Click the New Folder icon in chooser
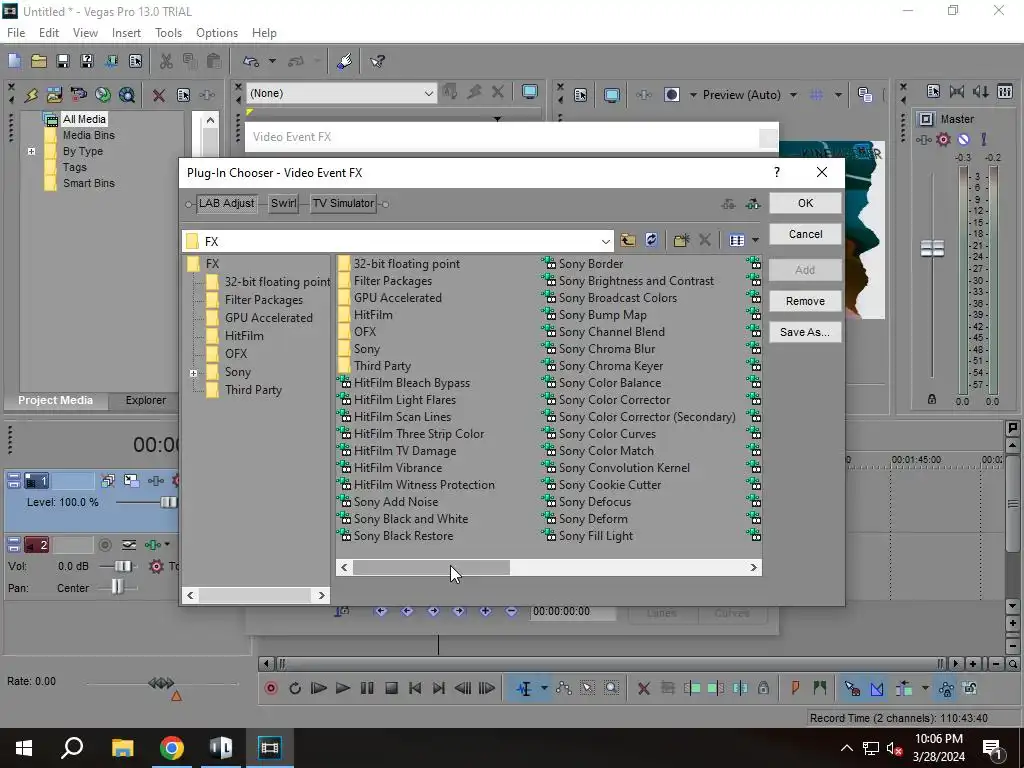1024x768 pixels. click(x=681, y=240)
